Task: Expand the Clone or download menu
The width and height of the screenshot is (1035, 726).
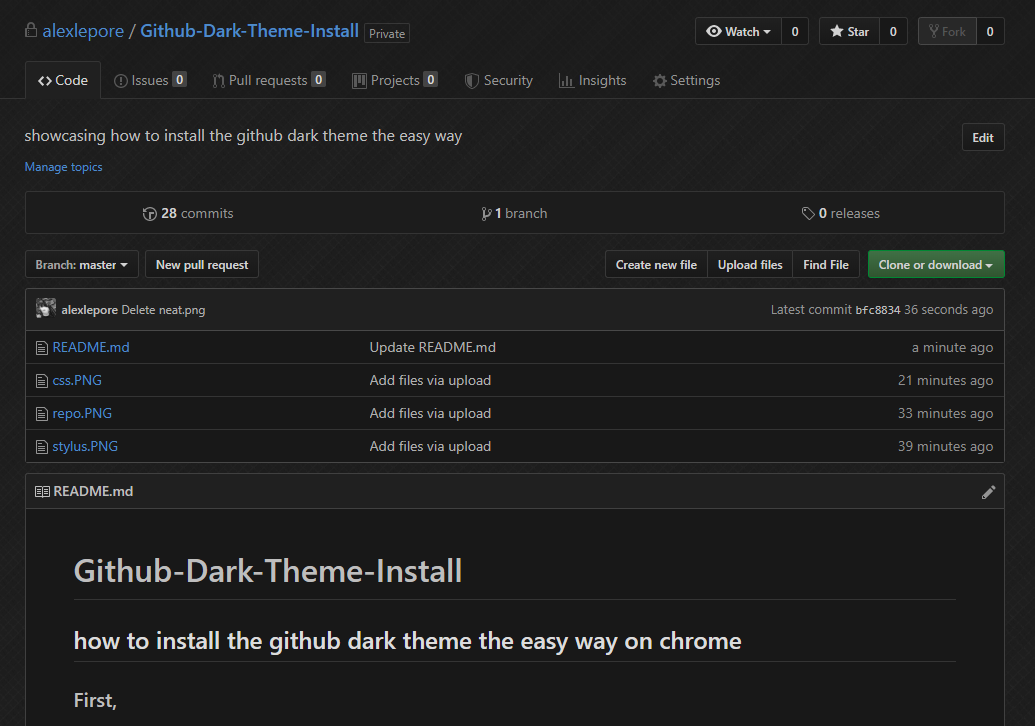Action: pyautogui.click(x=936, y=265)
